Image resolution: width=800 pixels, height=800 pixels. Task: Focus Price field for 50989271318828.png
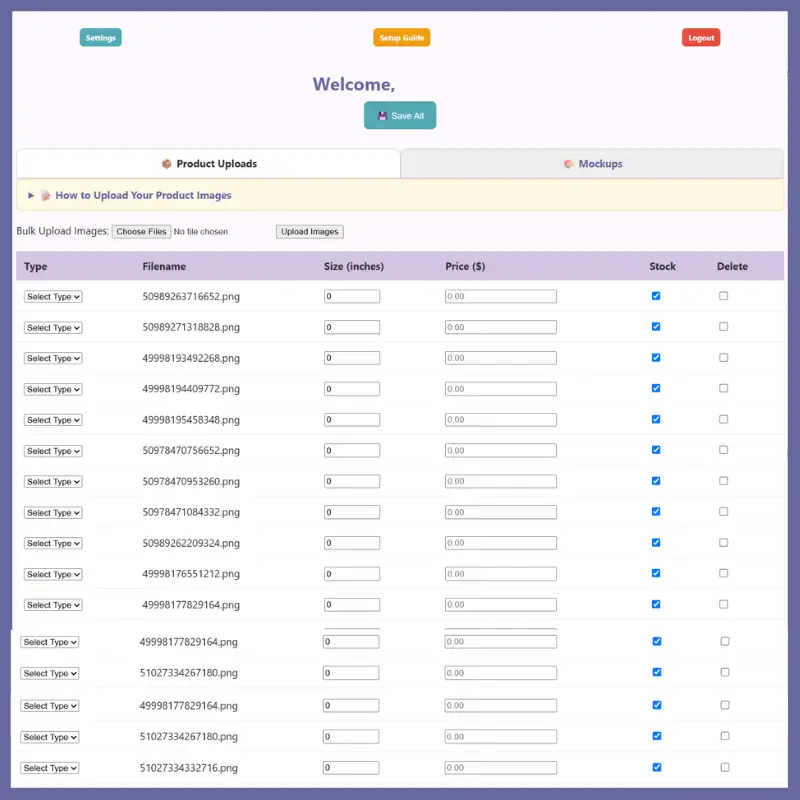(x=501, y=327)
